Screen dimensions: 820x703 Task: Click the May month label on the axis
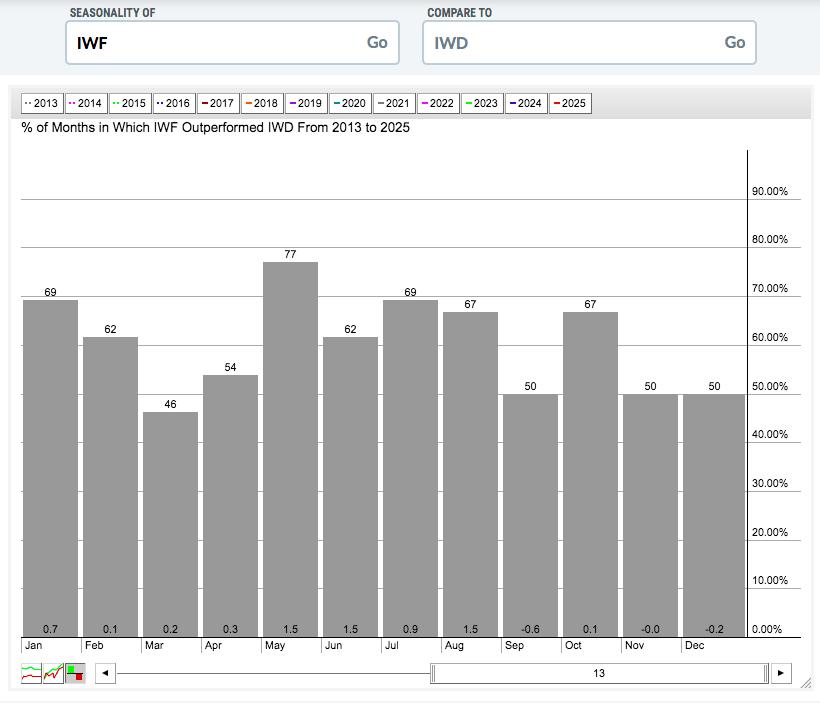click(x=275, y=645)
